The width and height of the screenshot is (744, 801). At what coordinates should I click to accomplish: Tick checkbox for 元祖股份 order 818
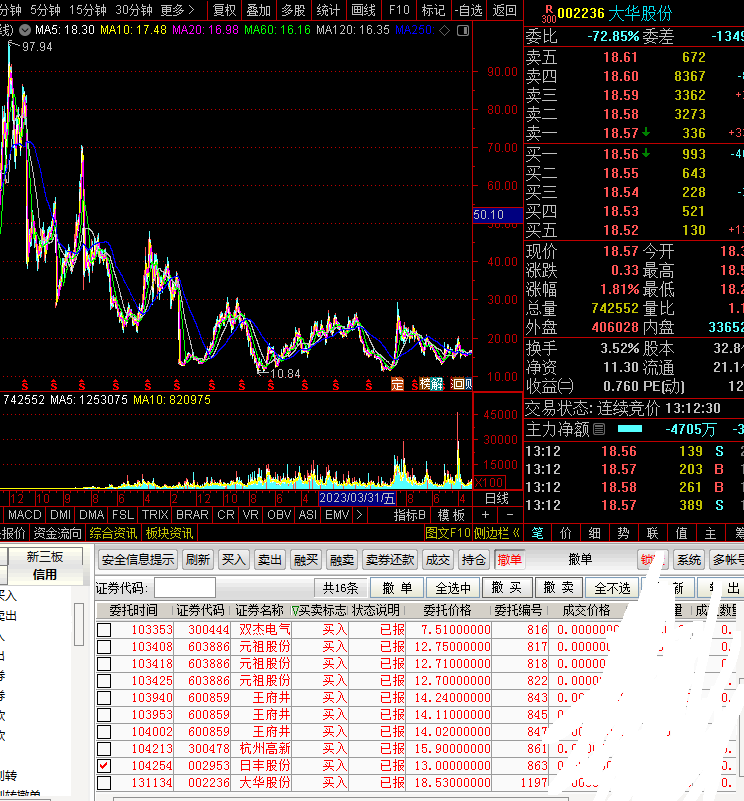point(104,664)
